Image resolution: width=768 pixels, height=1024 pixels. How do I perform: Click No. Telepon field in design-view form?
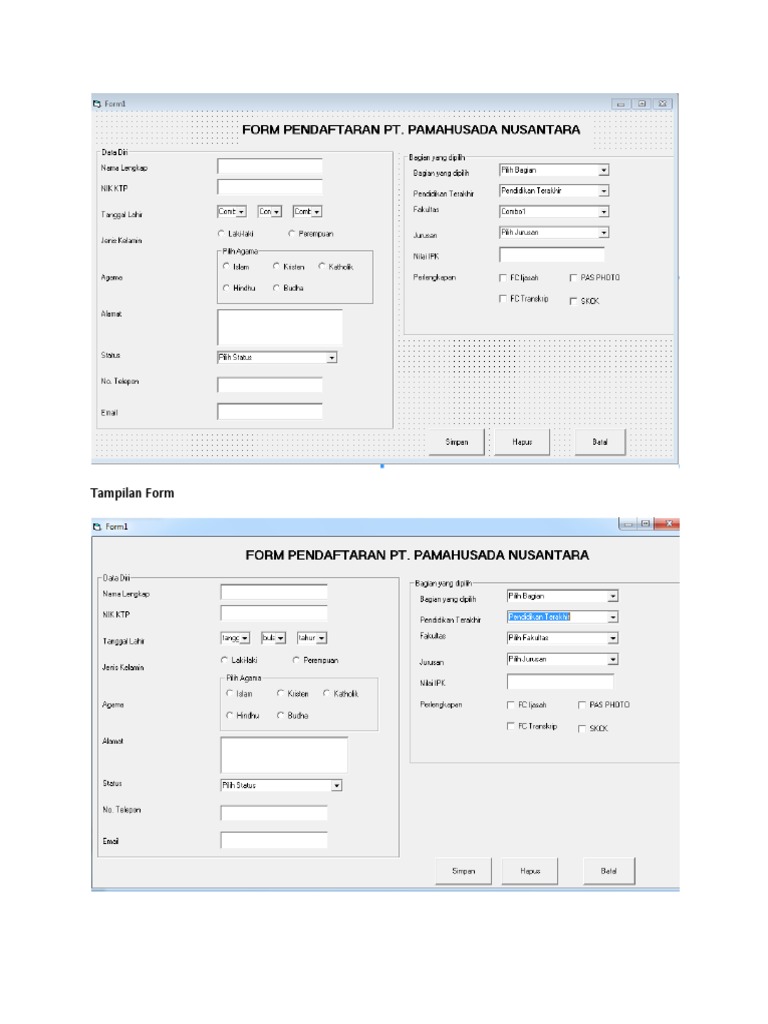[270, 385]
